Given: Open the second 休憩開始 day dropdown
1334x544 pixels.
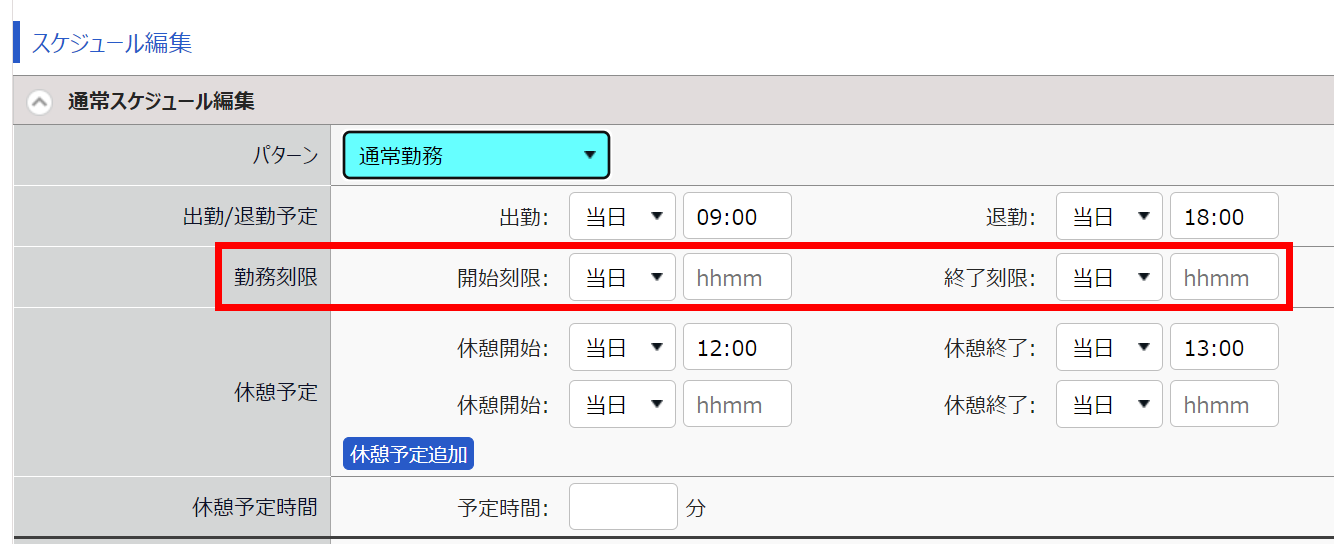Looking at the screenshot, I should 623,404.
